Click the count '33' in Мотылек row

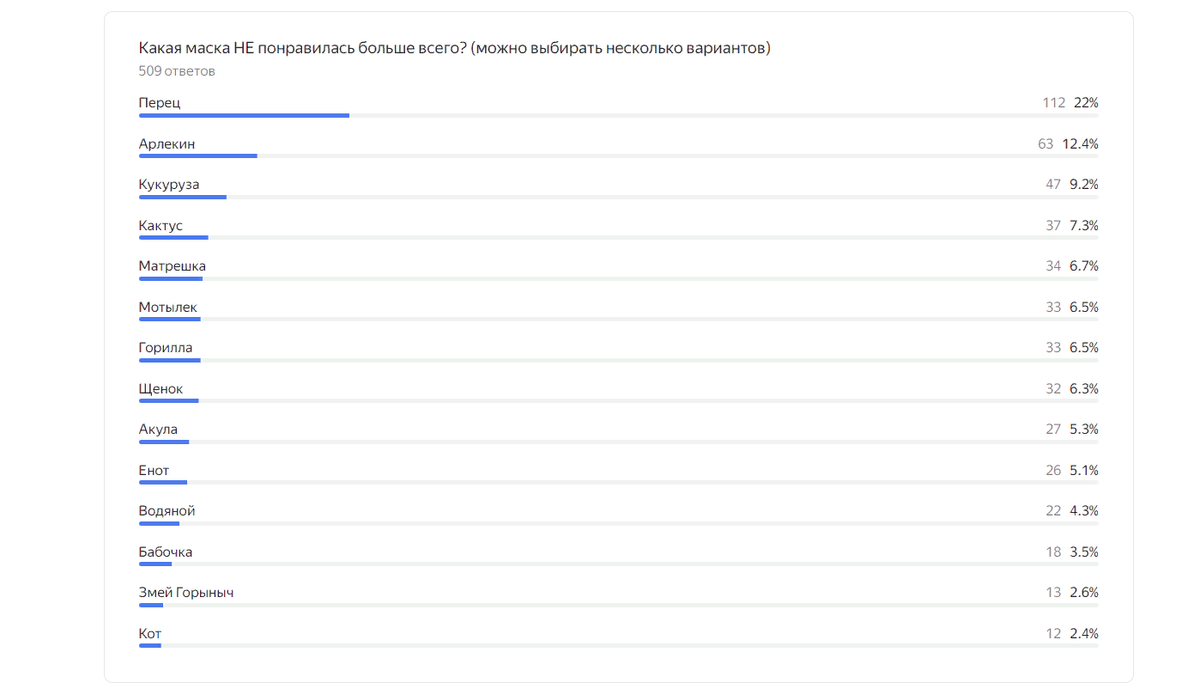(x=1053, y=307)
